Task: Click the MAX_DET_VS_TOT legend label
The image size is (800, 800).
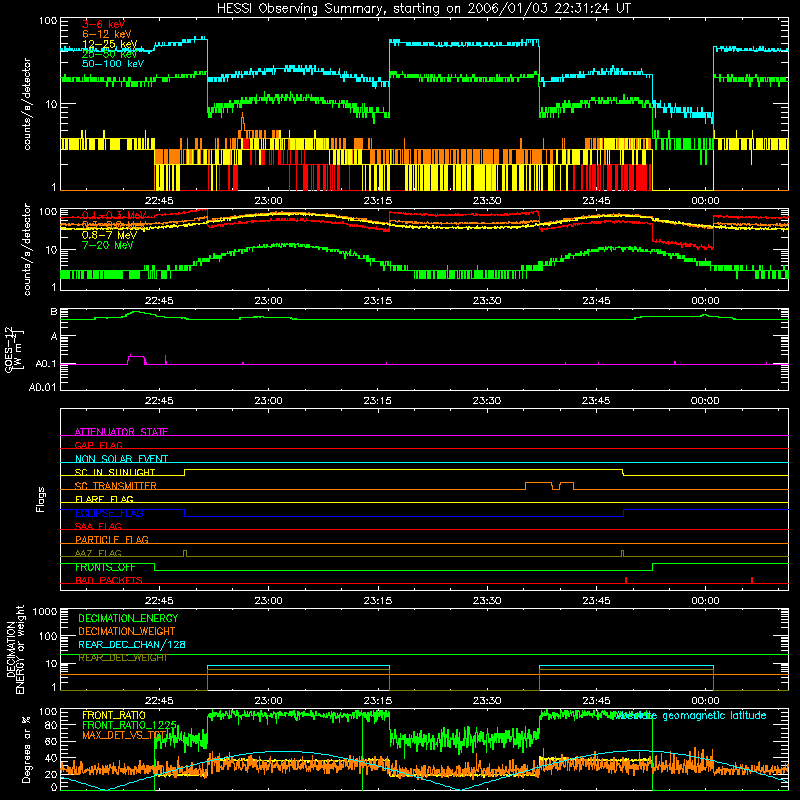Action: click(124, 735)
